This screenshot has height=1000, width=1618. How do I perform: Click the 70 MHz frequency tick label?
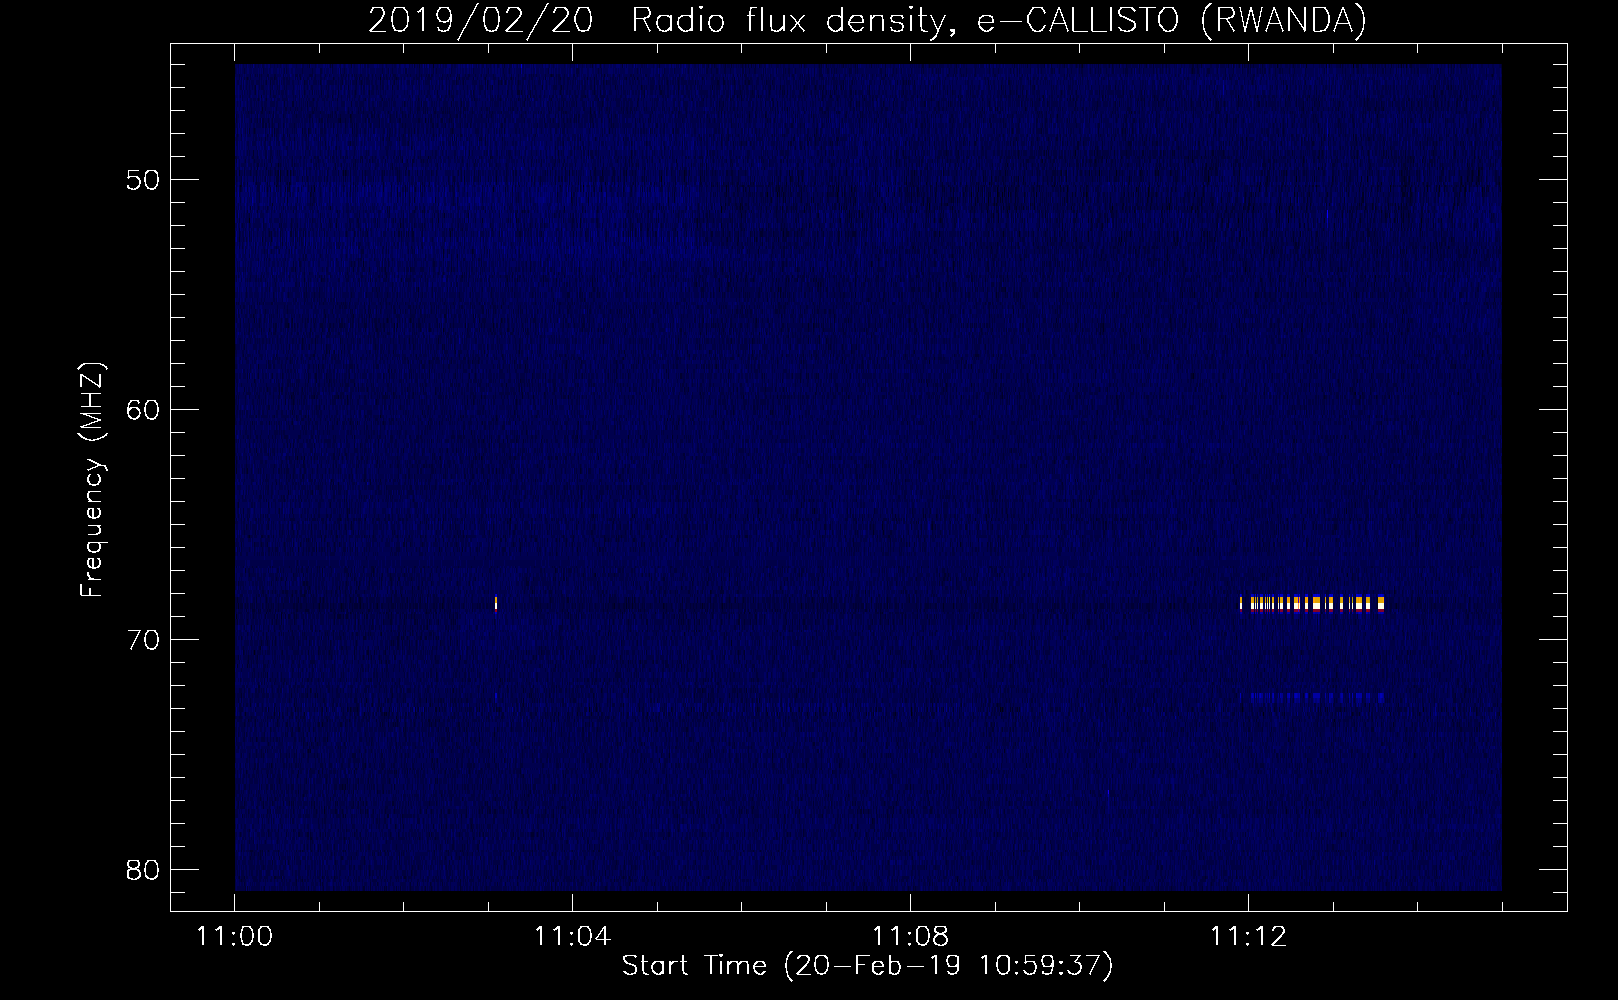click(143, 640)
